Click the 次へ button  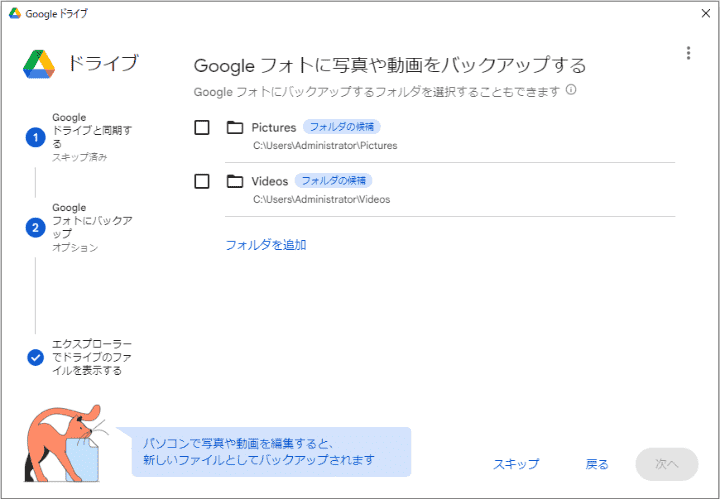point(666,464)
